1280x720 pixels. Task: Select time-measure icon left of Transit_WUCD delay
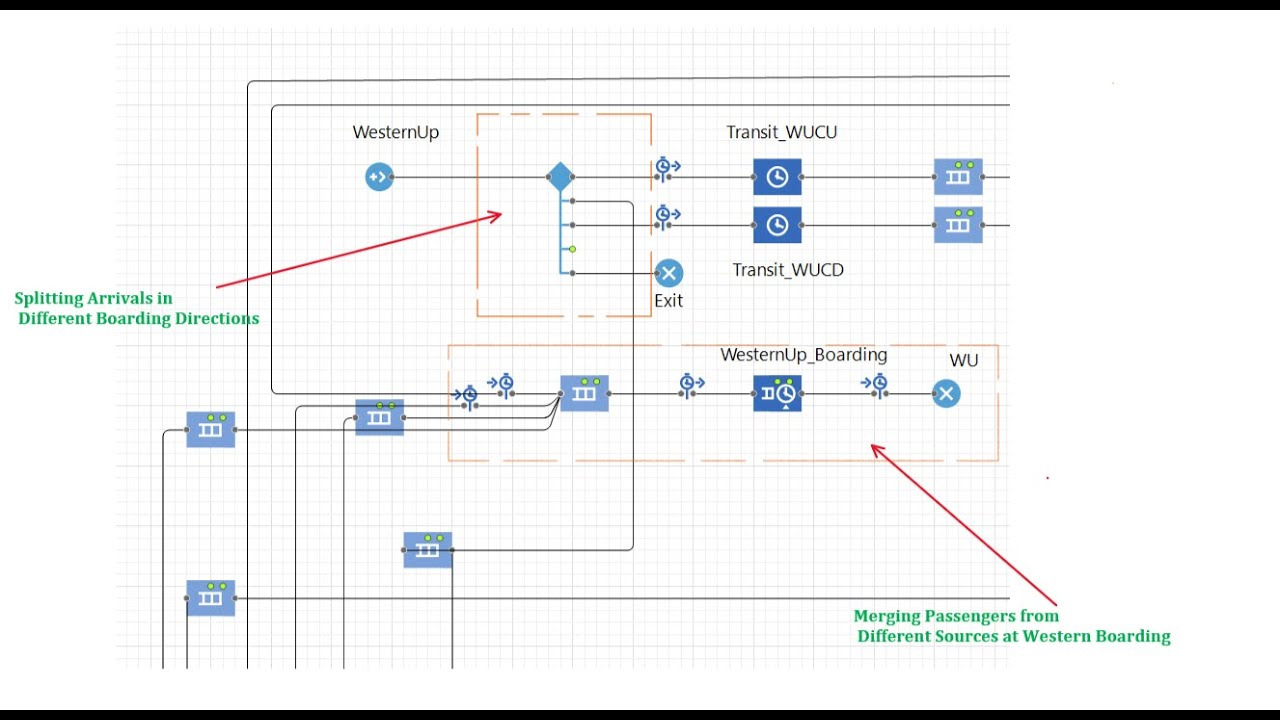[x=666, y=216]
